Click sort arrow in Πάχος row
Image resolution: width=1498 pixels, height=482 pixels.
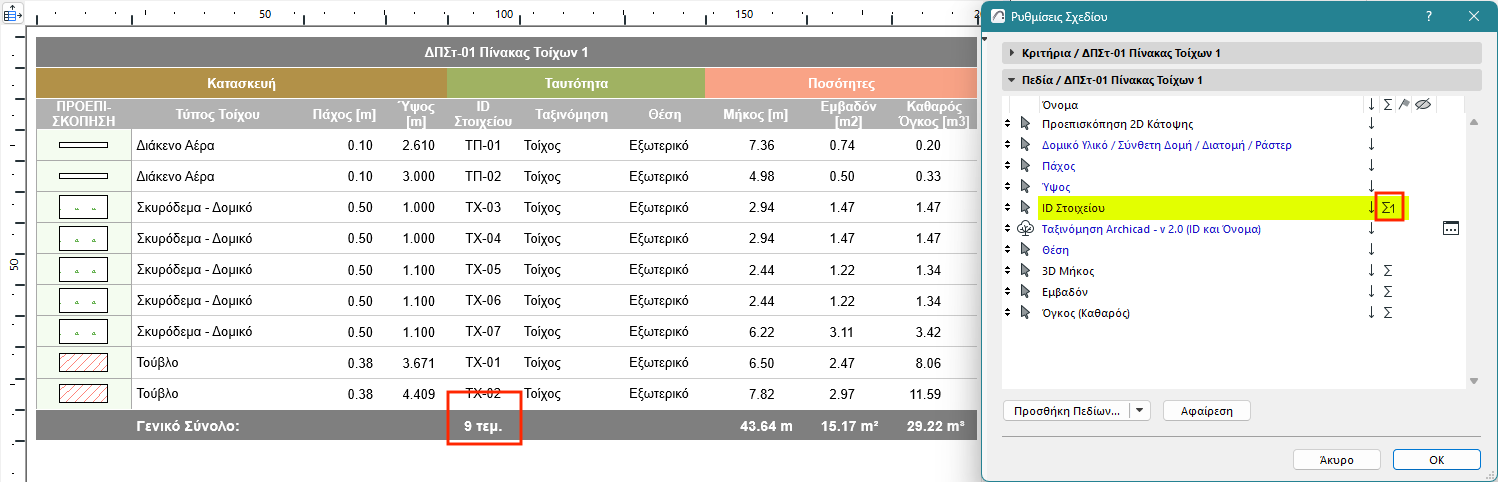pyautogui.click(x=1371, y=166)
